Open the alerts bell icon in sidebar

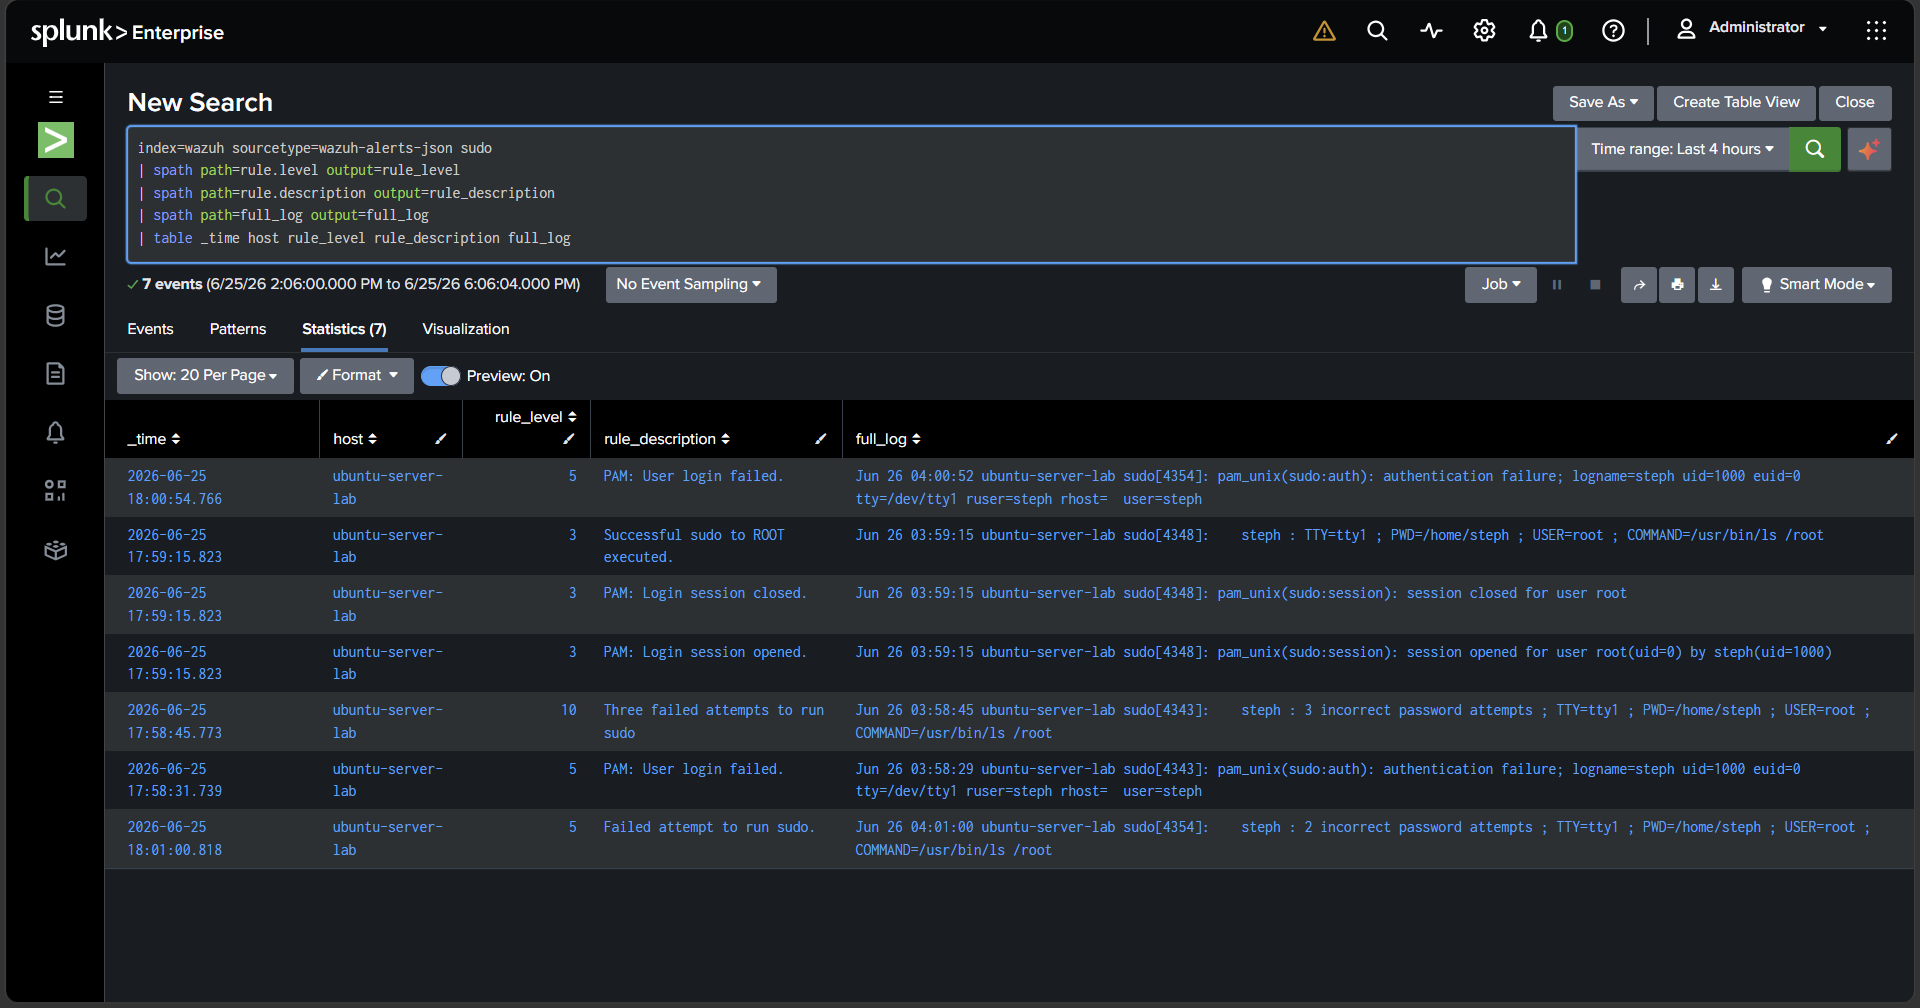pos(56,432)
